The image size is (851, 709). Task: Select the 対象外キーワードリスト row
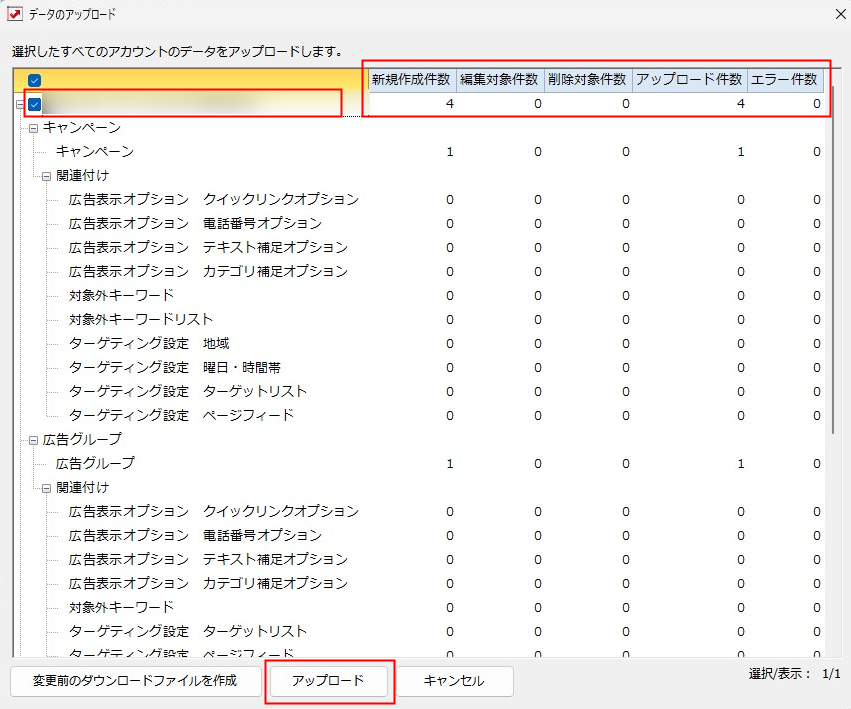141,320
